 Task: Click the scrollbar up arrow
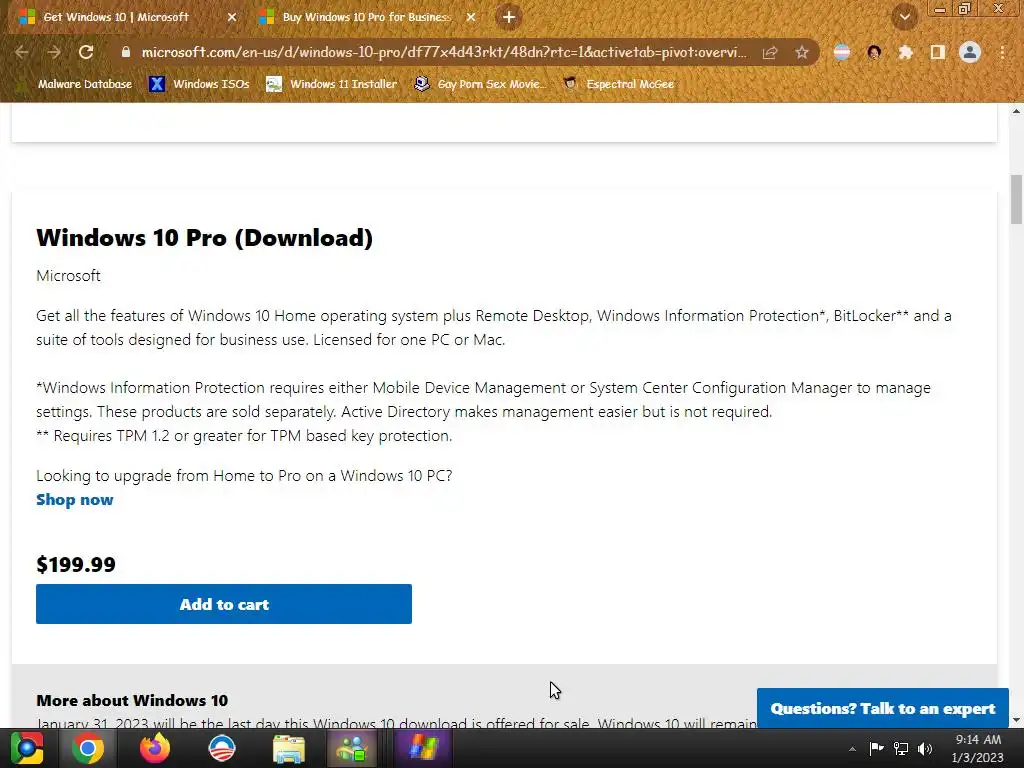click(1016, 111)
